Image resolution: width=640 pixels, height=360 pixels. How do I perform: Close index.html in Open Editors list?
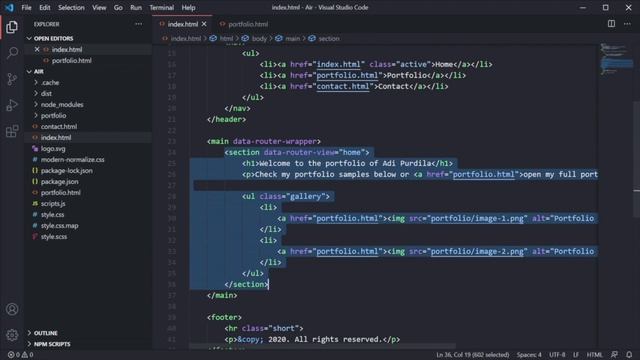pyautogui.click(x=37, y=49)
